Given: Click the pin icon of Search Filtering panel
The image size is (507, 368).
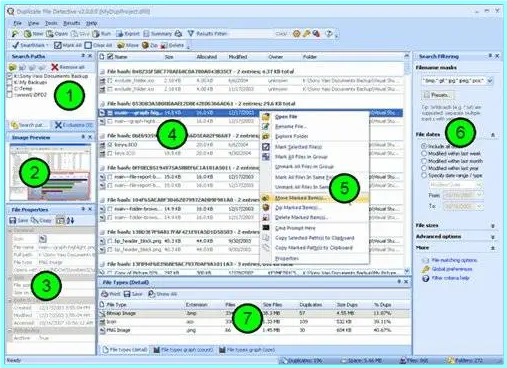Looking at the screenshot, I should pos(490,56).
